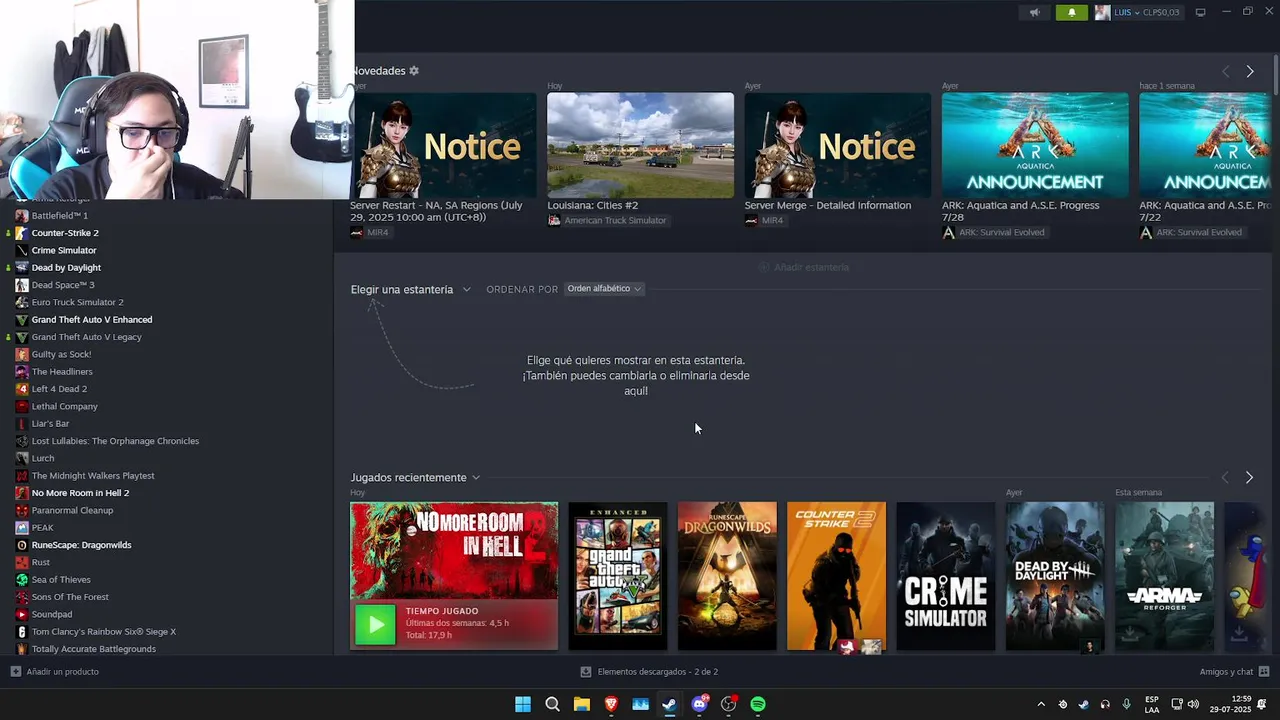Image resolution: width=1280 pixels, height=720 pixels.
Task: Click RuneScape: Dragonwilds sidebar icon
Action: 22,545
